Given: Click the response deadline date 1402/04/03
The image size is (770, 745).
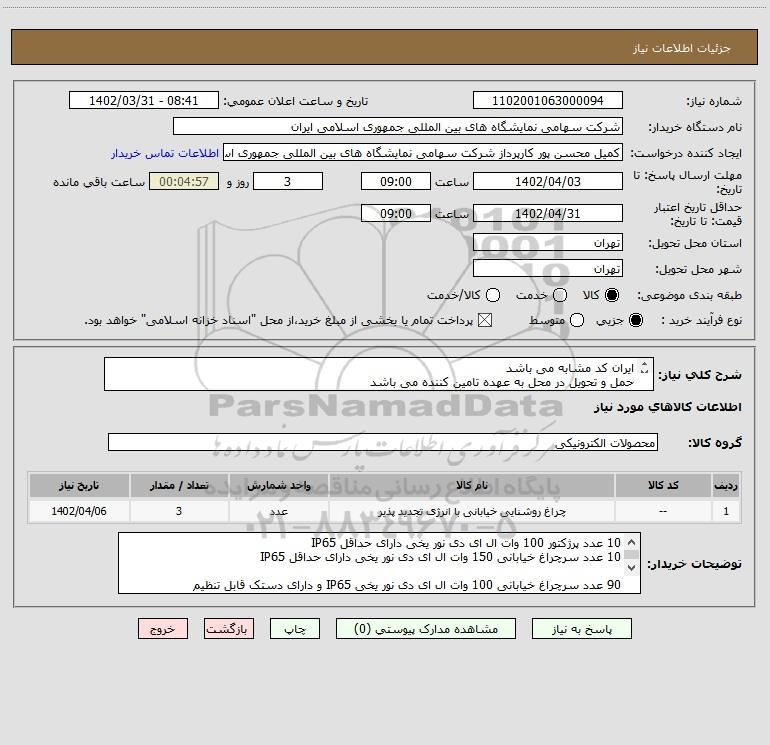Looking at the screenshot, I should point(548,181).
